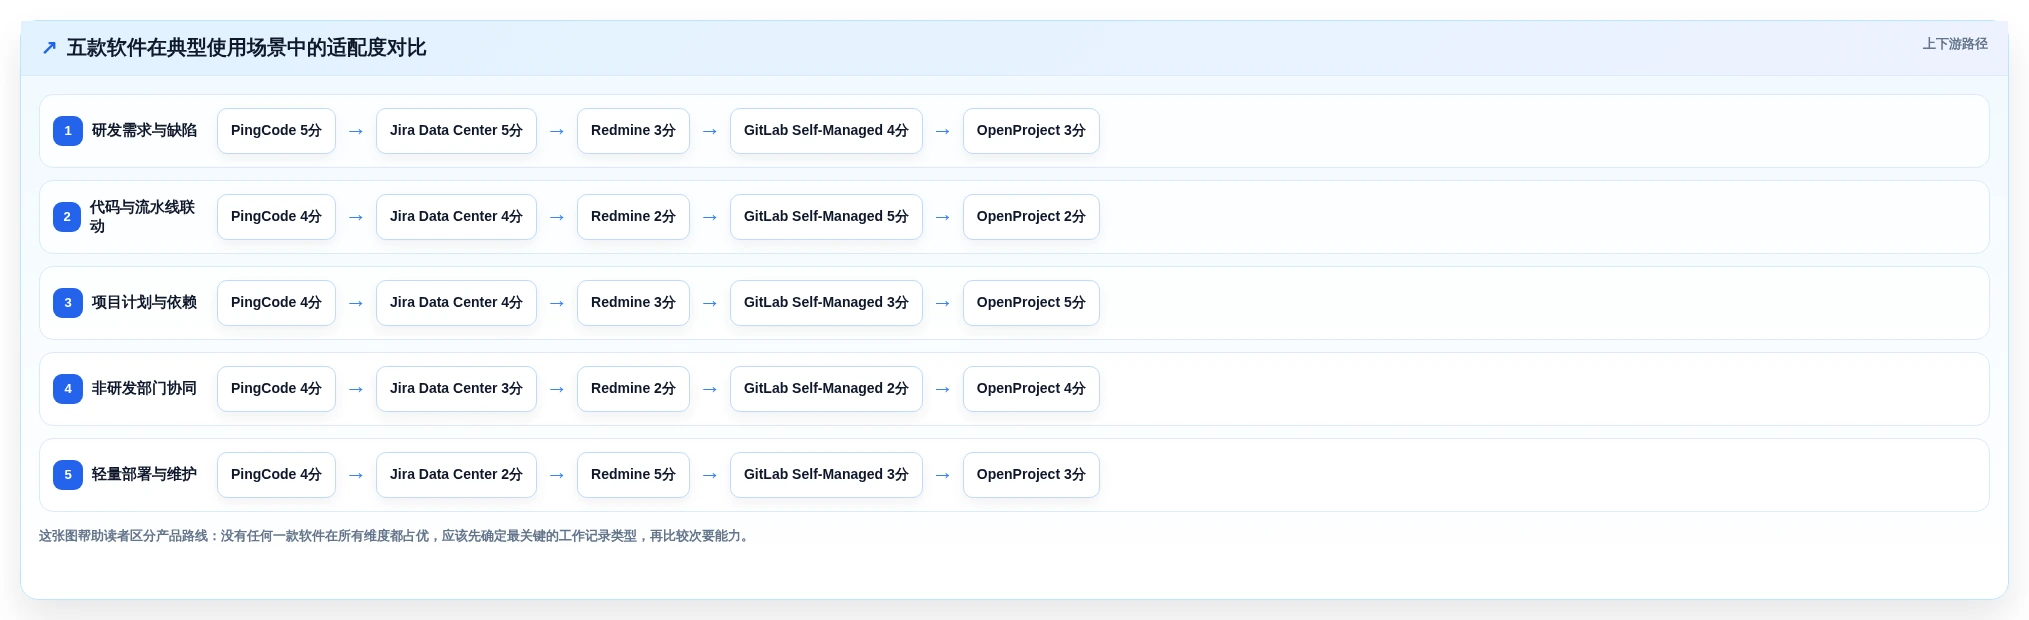Click Jira Data Center 3分 chip
The height and width of the screenshot is (620, 2029).
(x=456, y=389)
